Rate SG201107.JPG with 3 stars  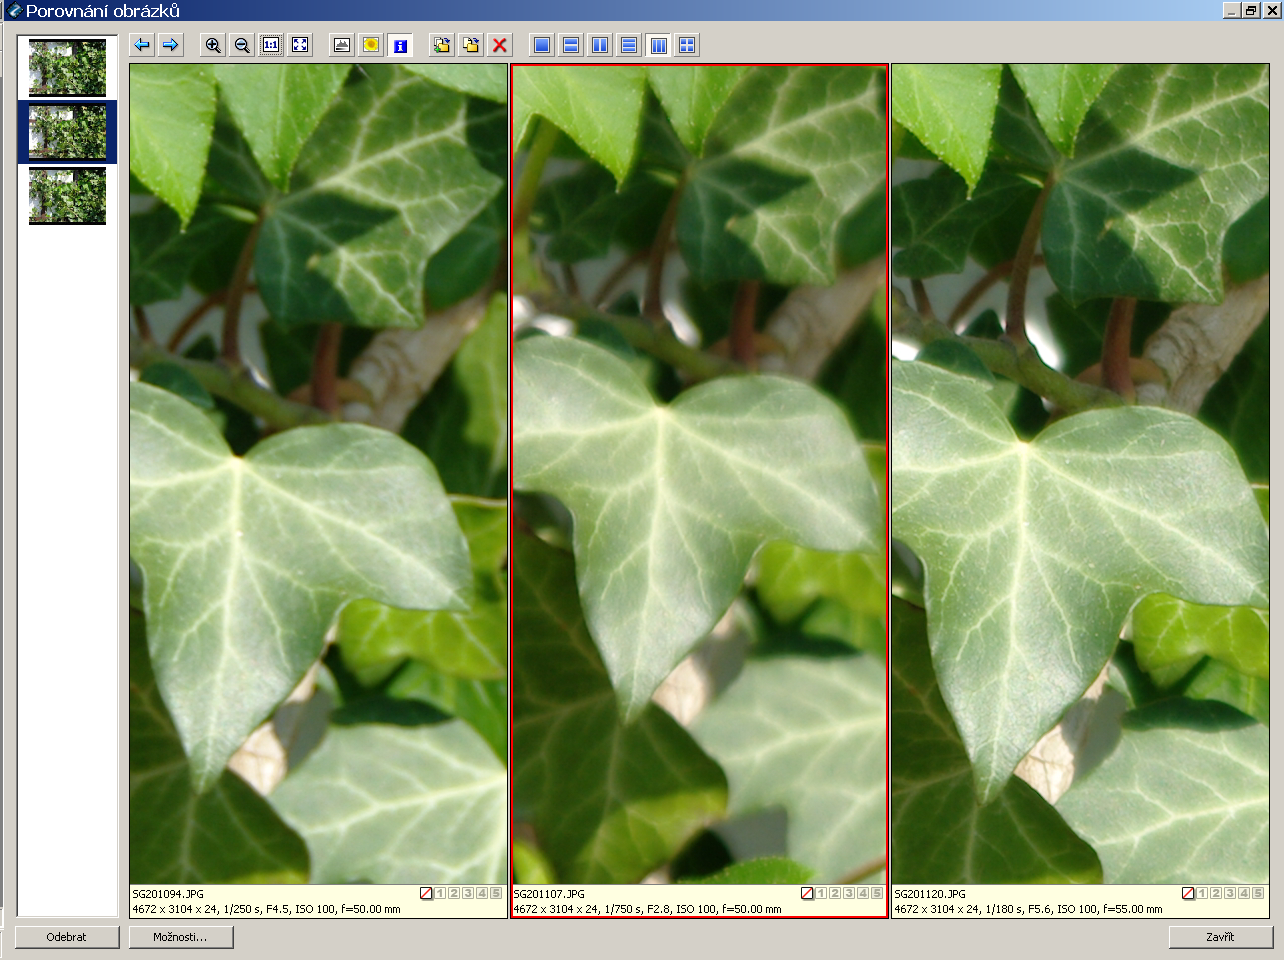(849, 893)
